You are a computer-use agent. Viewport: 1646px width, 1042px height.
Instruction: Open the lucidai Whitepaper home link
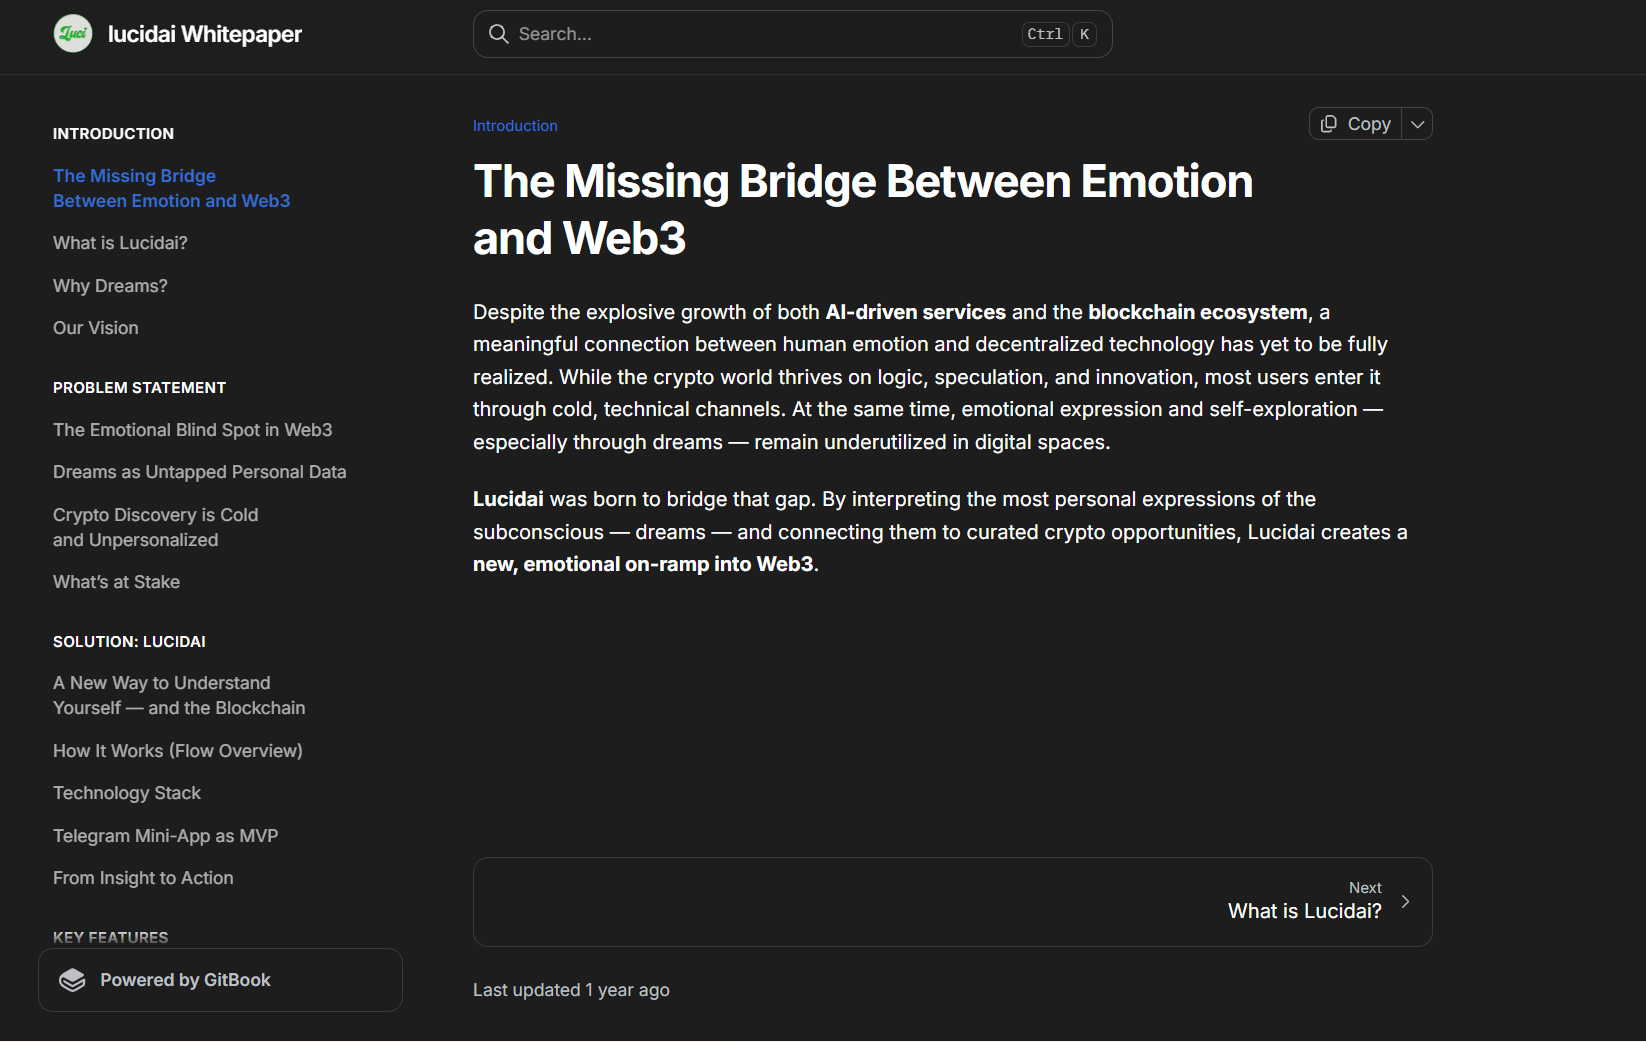pos(178,34)
